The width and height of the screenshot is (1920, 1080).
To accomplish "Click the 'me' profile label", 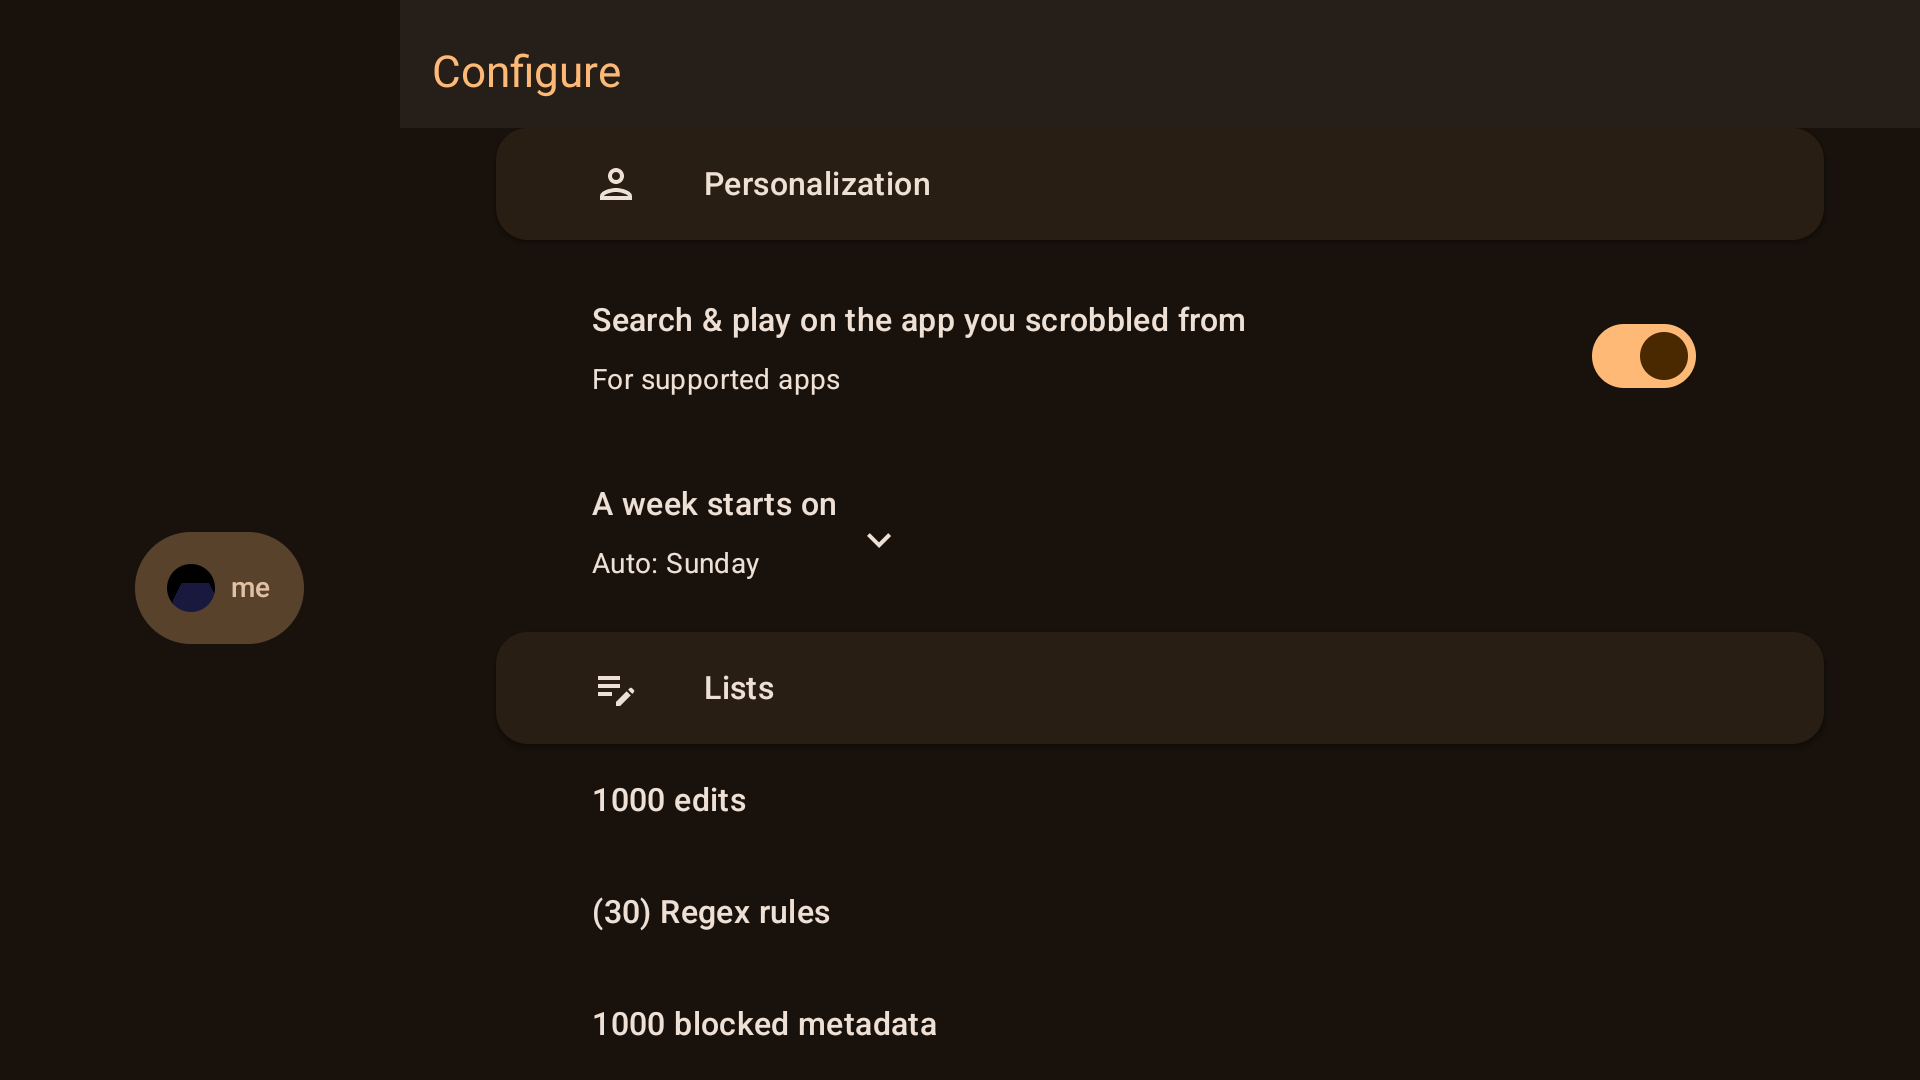I will point(250,588).
